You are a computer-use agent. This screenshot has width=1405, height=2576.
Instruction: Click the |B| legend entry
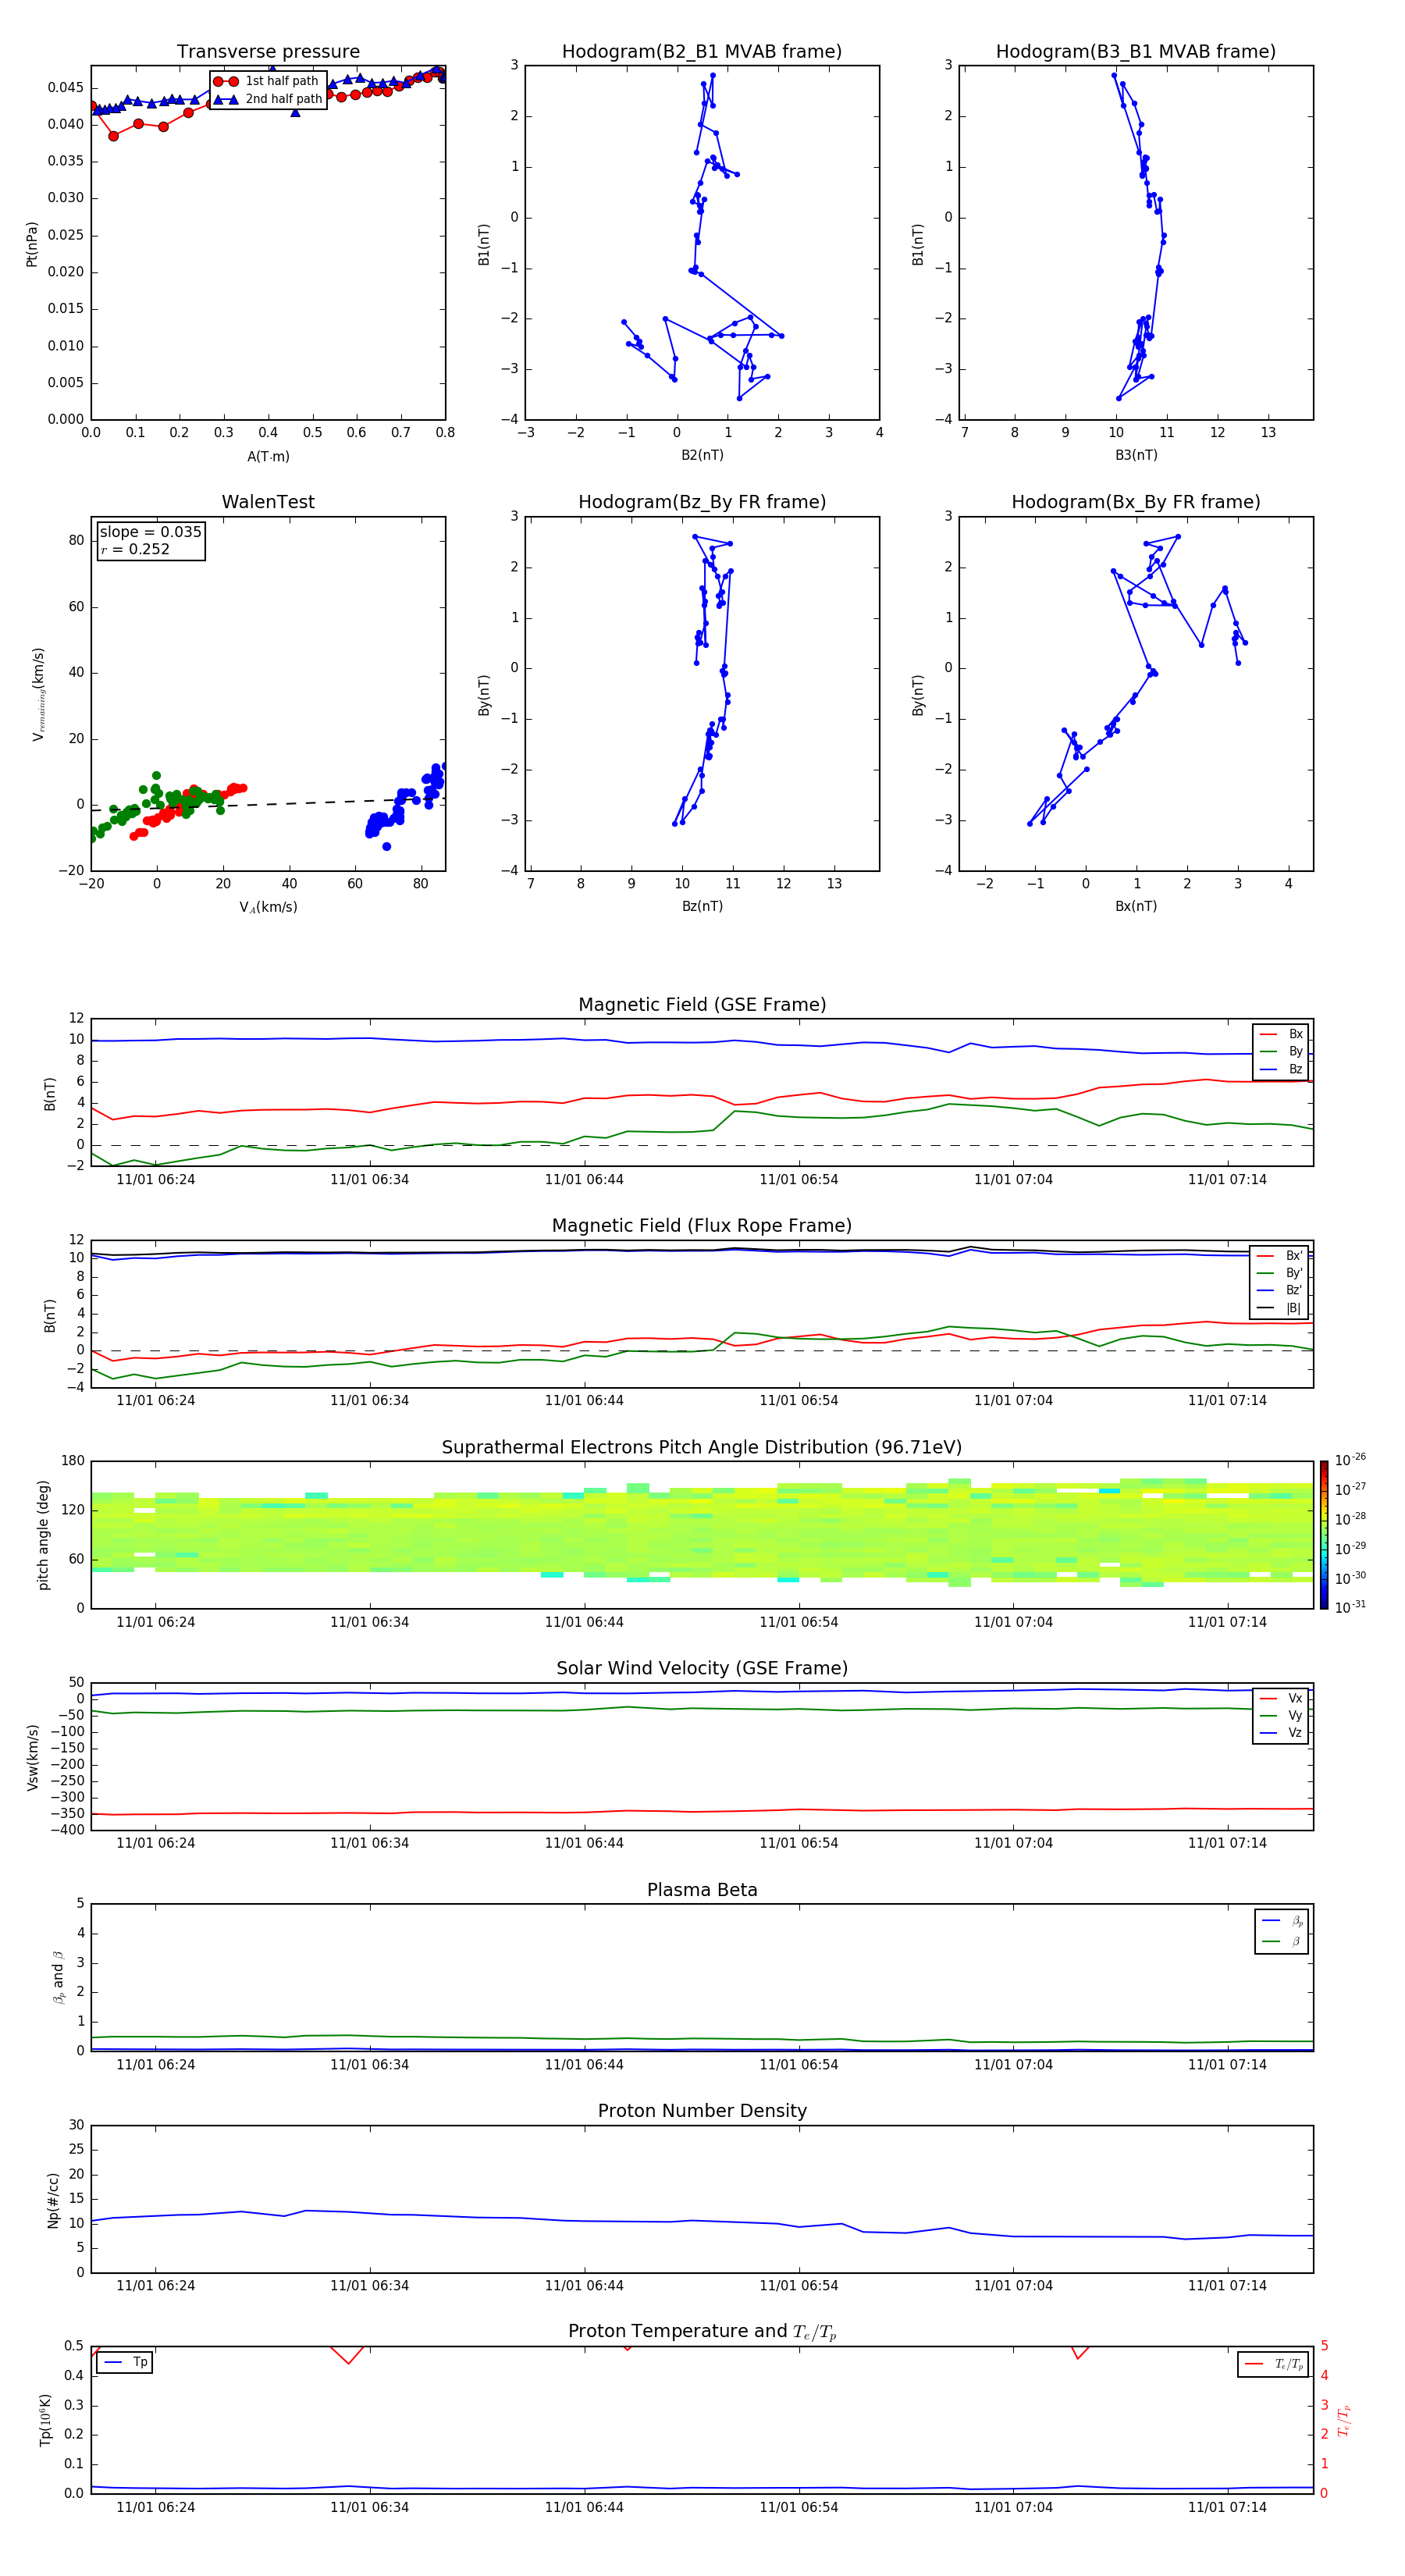1279,1308
